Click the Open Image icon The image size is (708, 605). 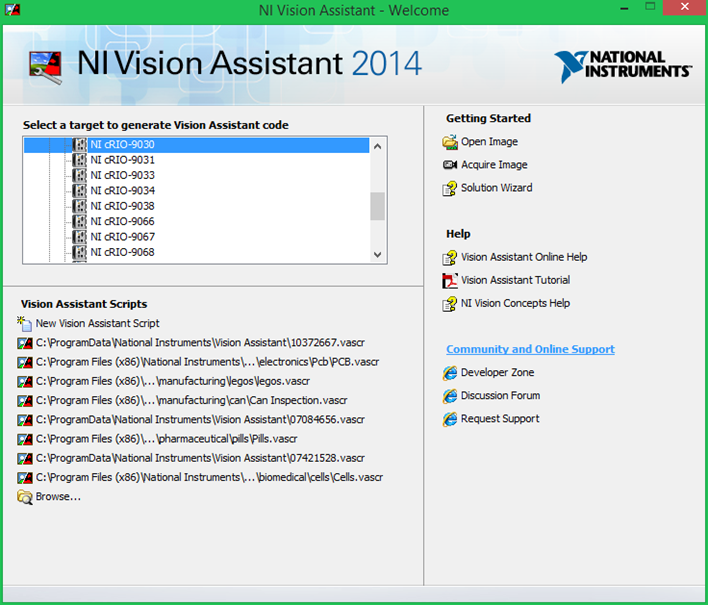pyautogui.click(x=450, y=142)
